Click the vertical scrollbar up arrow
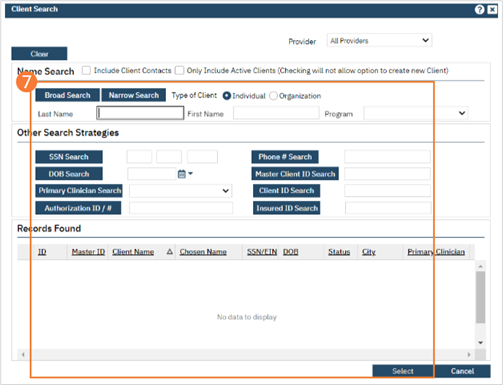The width and height of the screenshot is (503, 385). pyautogui.click(x=480, y=266)
